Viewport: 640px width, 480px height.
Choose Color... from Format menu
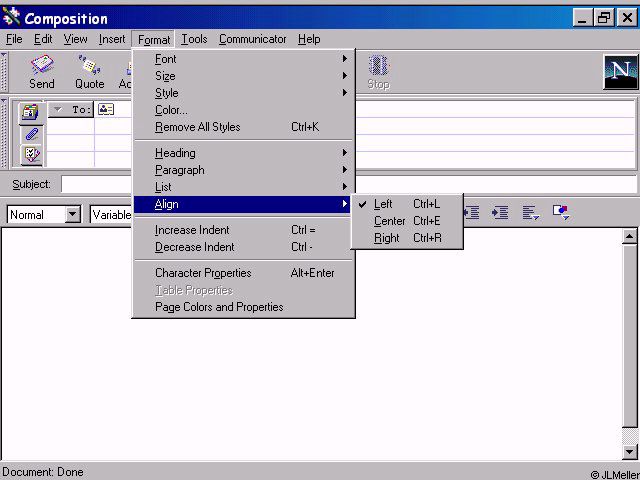(x=244, y=110)
